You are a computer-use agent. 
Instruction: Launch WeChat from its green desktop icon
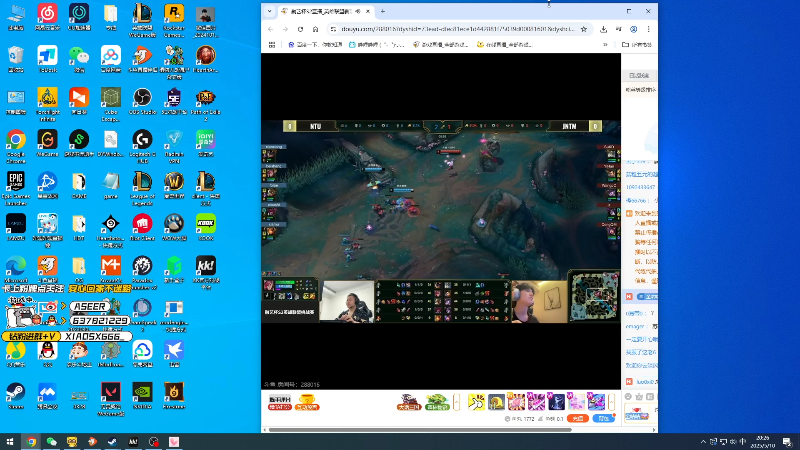point(79,59)
